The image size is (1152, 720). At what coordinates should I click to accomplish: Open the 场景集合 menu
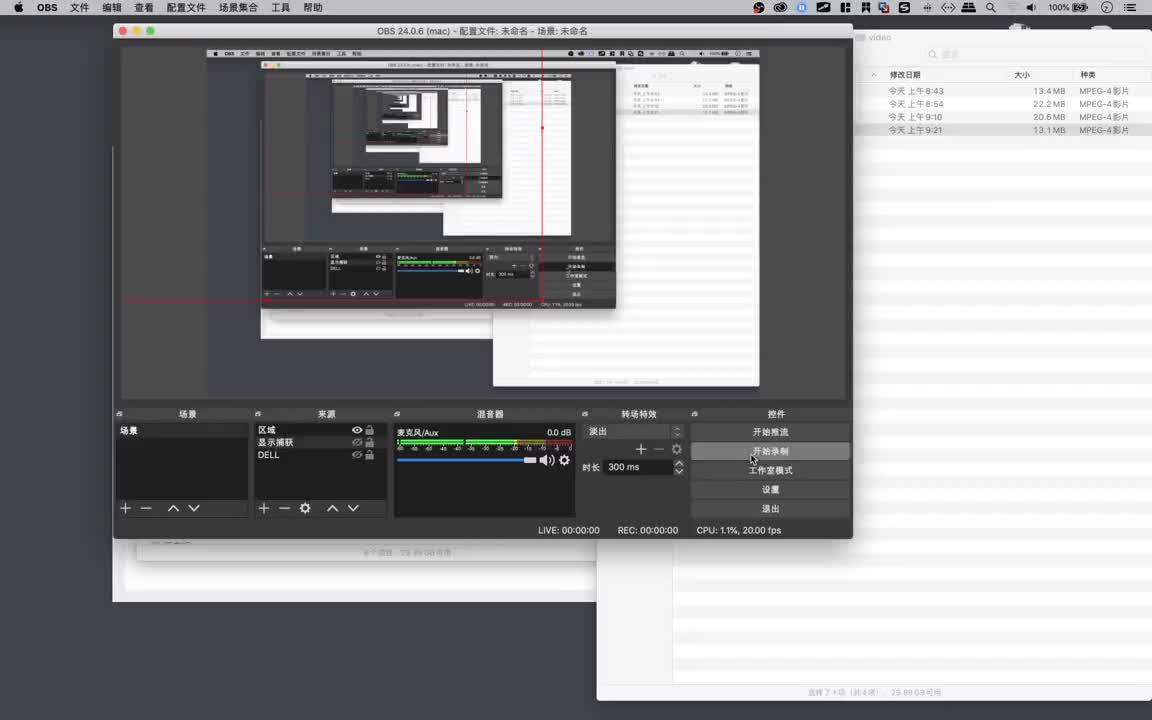coord(238,7)
